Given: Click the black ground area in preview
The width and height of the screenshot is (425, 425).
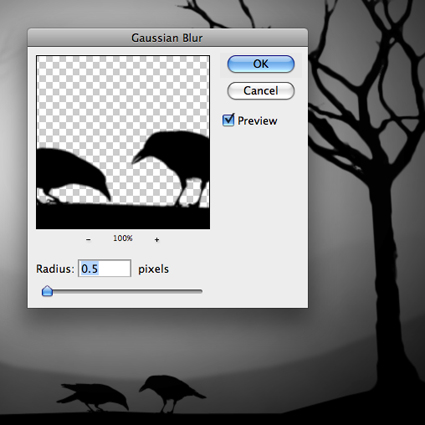Looking at the screenshot, I should pos(123,217).
